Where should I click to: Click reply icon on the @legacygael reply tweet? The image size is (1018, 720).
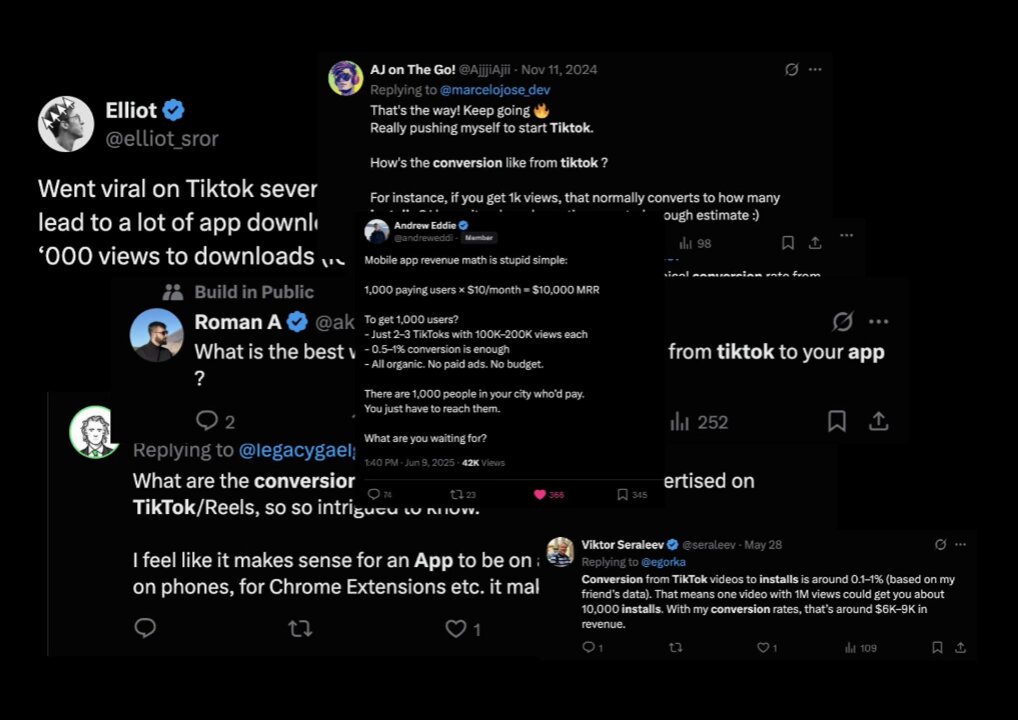(145, 628)
